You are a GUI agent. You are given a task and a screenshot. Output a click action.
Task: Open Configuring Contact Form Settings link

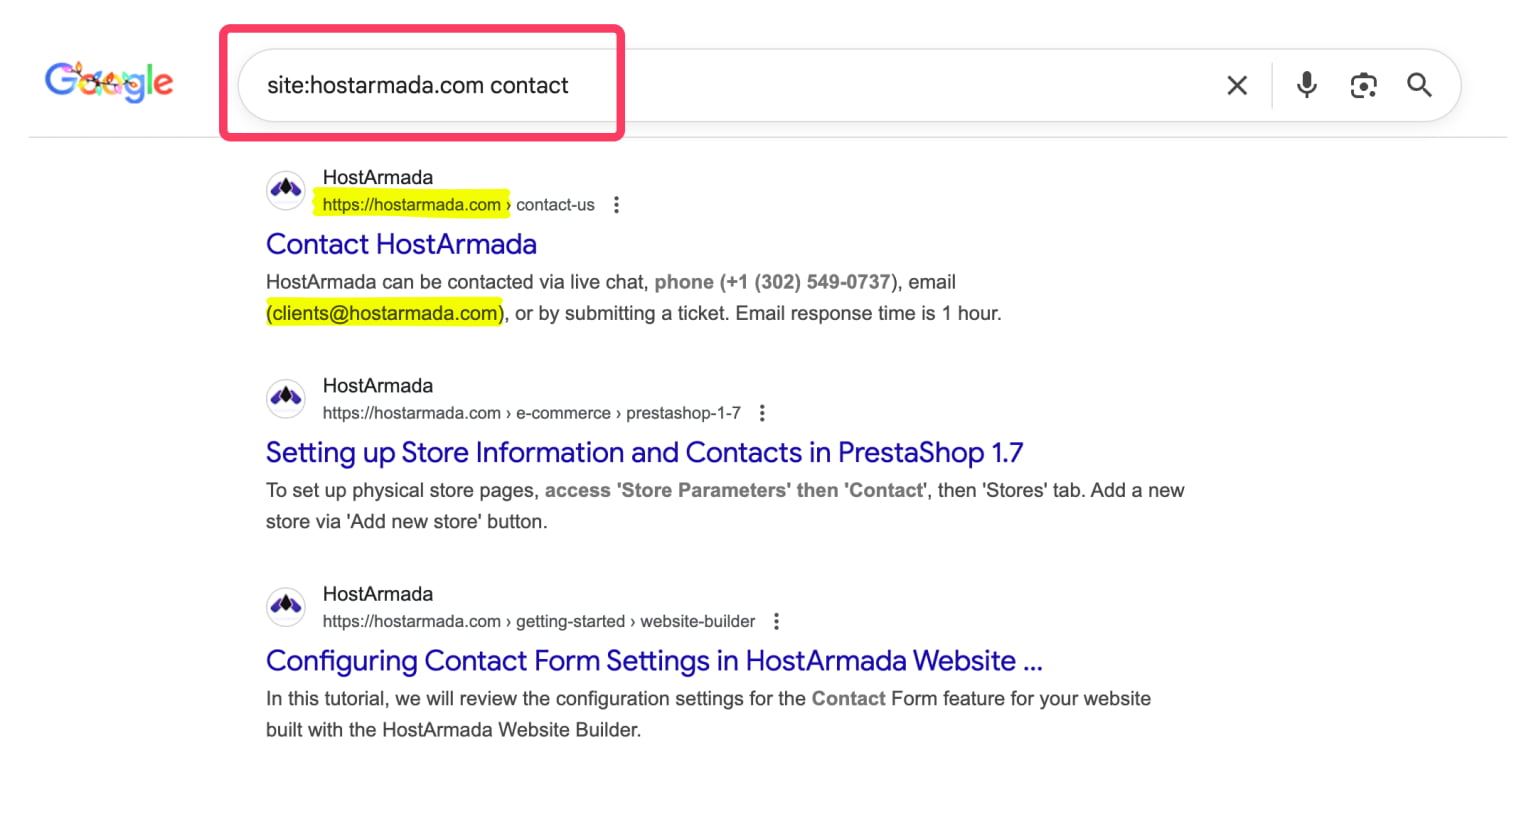coord(654,661)
